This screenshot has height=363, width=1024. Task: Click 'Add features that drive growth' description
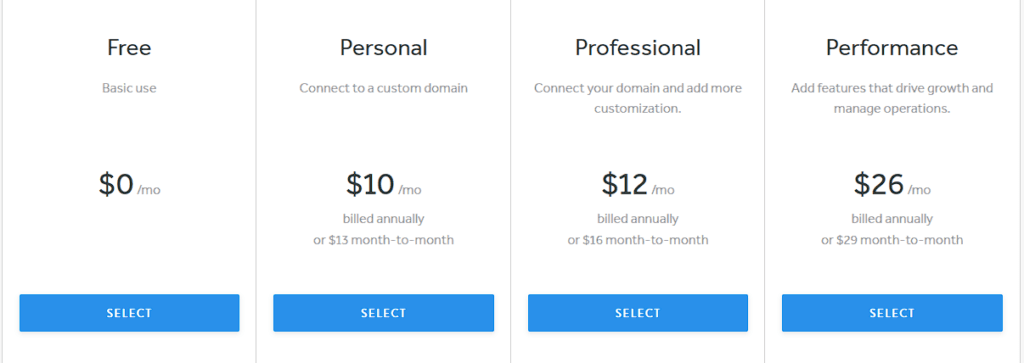tap(892, 98)
